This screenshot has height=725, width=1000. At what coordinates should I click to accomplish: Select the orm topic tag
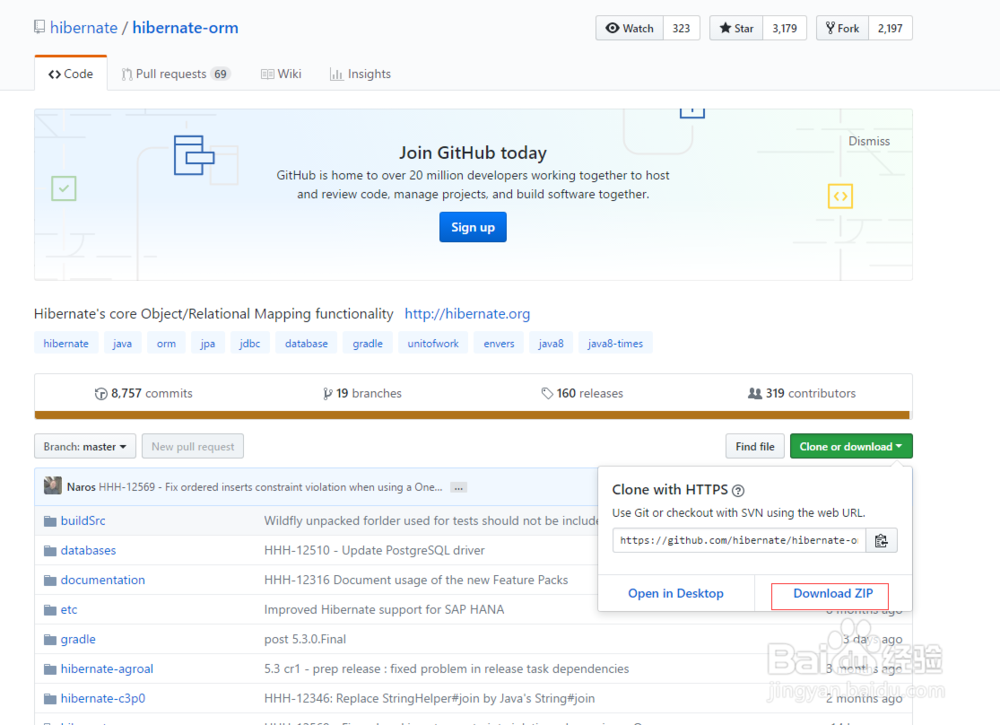(x=166, y=343)
